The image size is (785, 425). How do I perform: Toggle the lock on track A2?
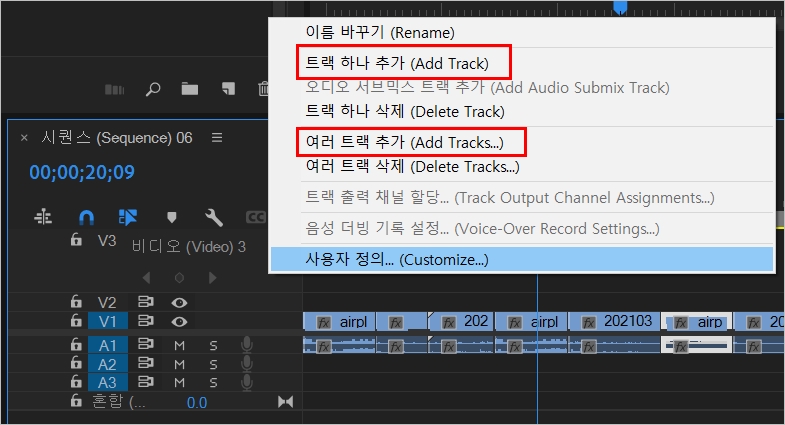tap(76, 362)
